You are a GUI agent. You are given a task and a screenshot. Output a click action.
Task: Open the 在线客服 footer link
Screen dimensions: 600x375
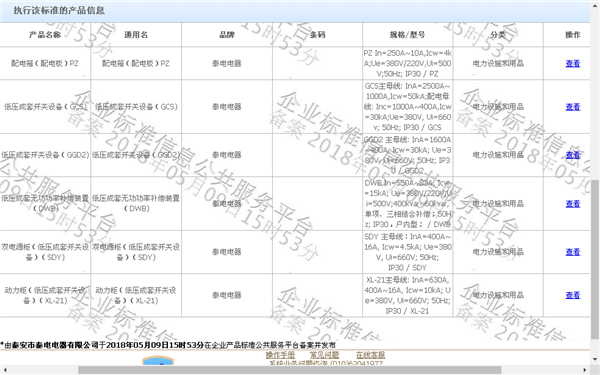(x=370, y=355)
